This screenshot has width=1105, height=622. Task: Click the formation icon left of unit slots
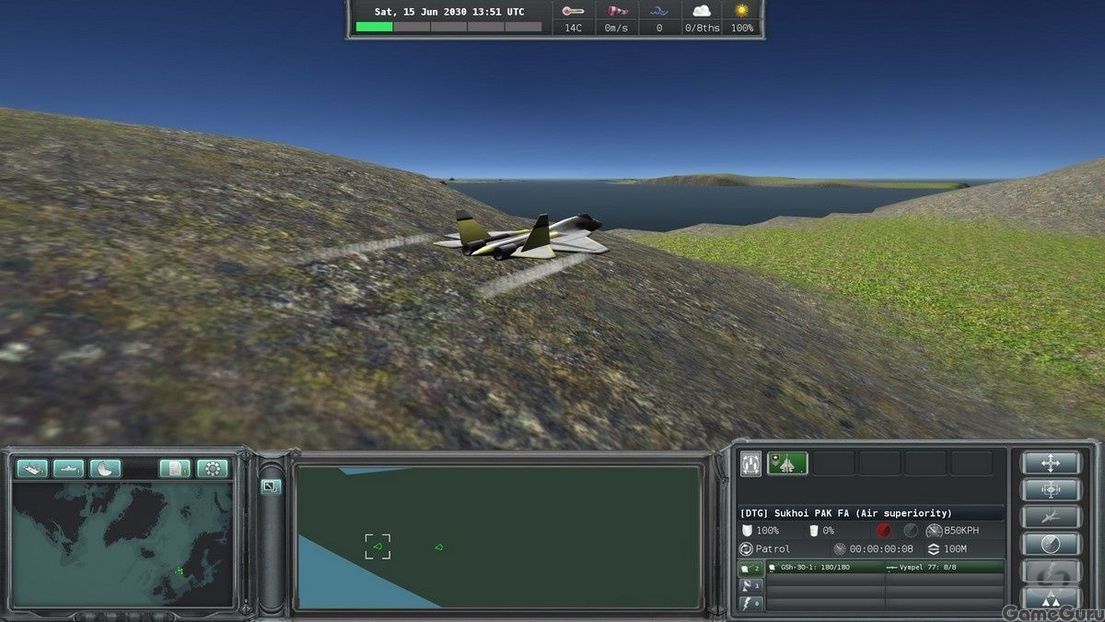click(751, 464)
